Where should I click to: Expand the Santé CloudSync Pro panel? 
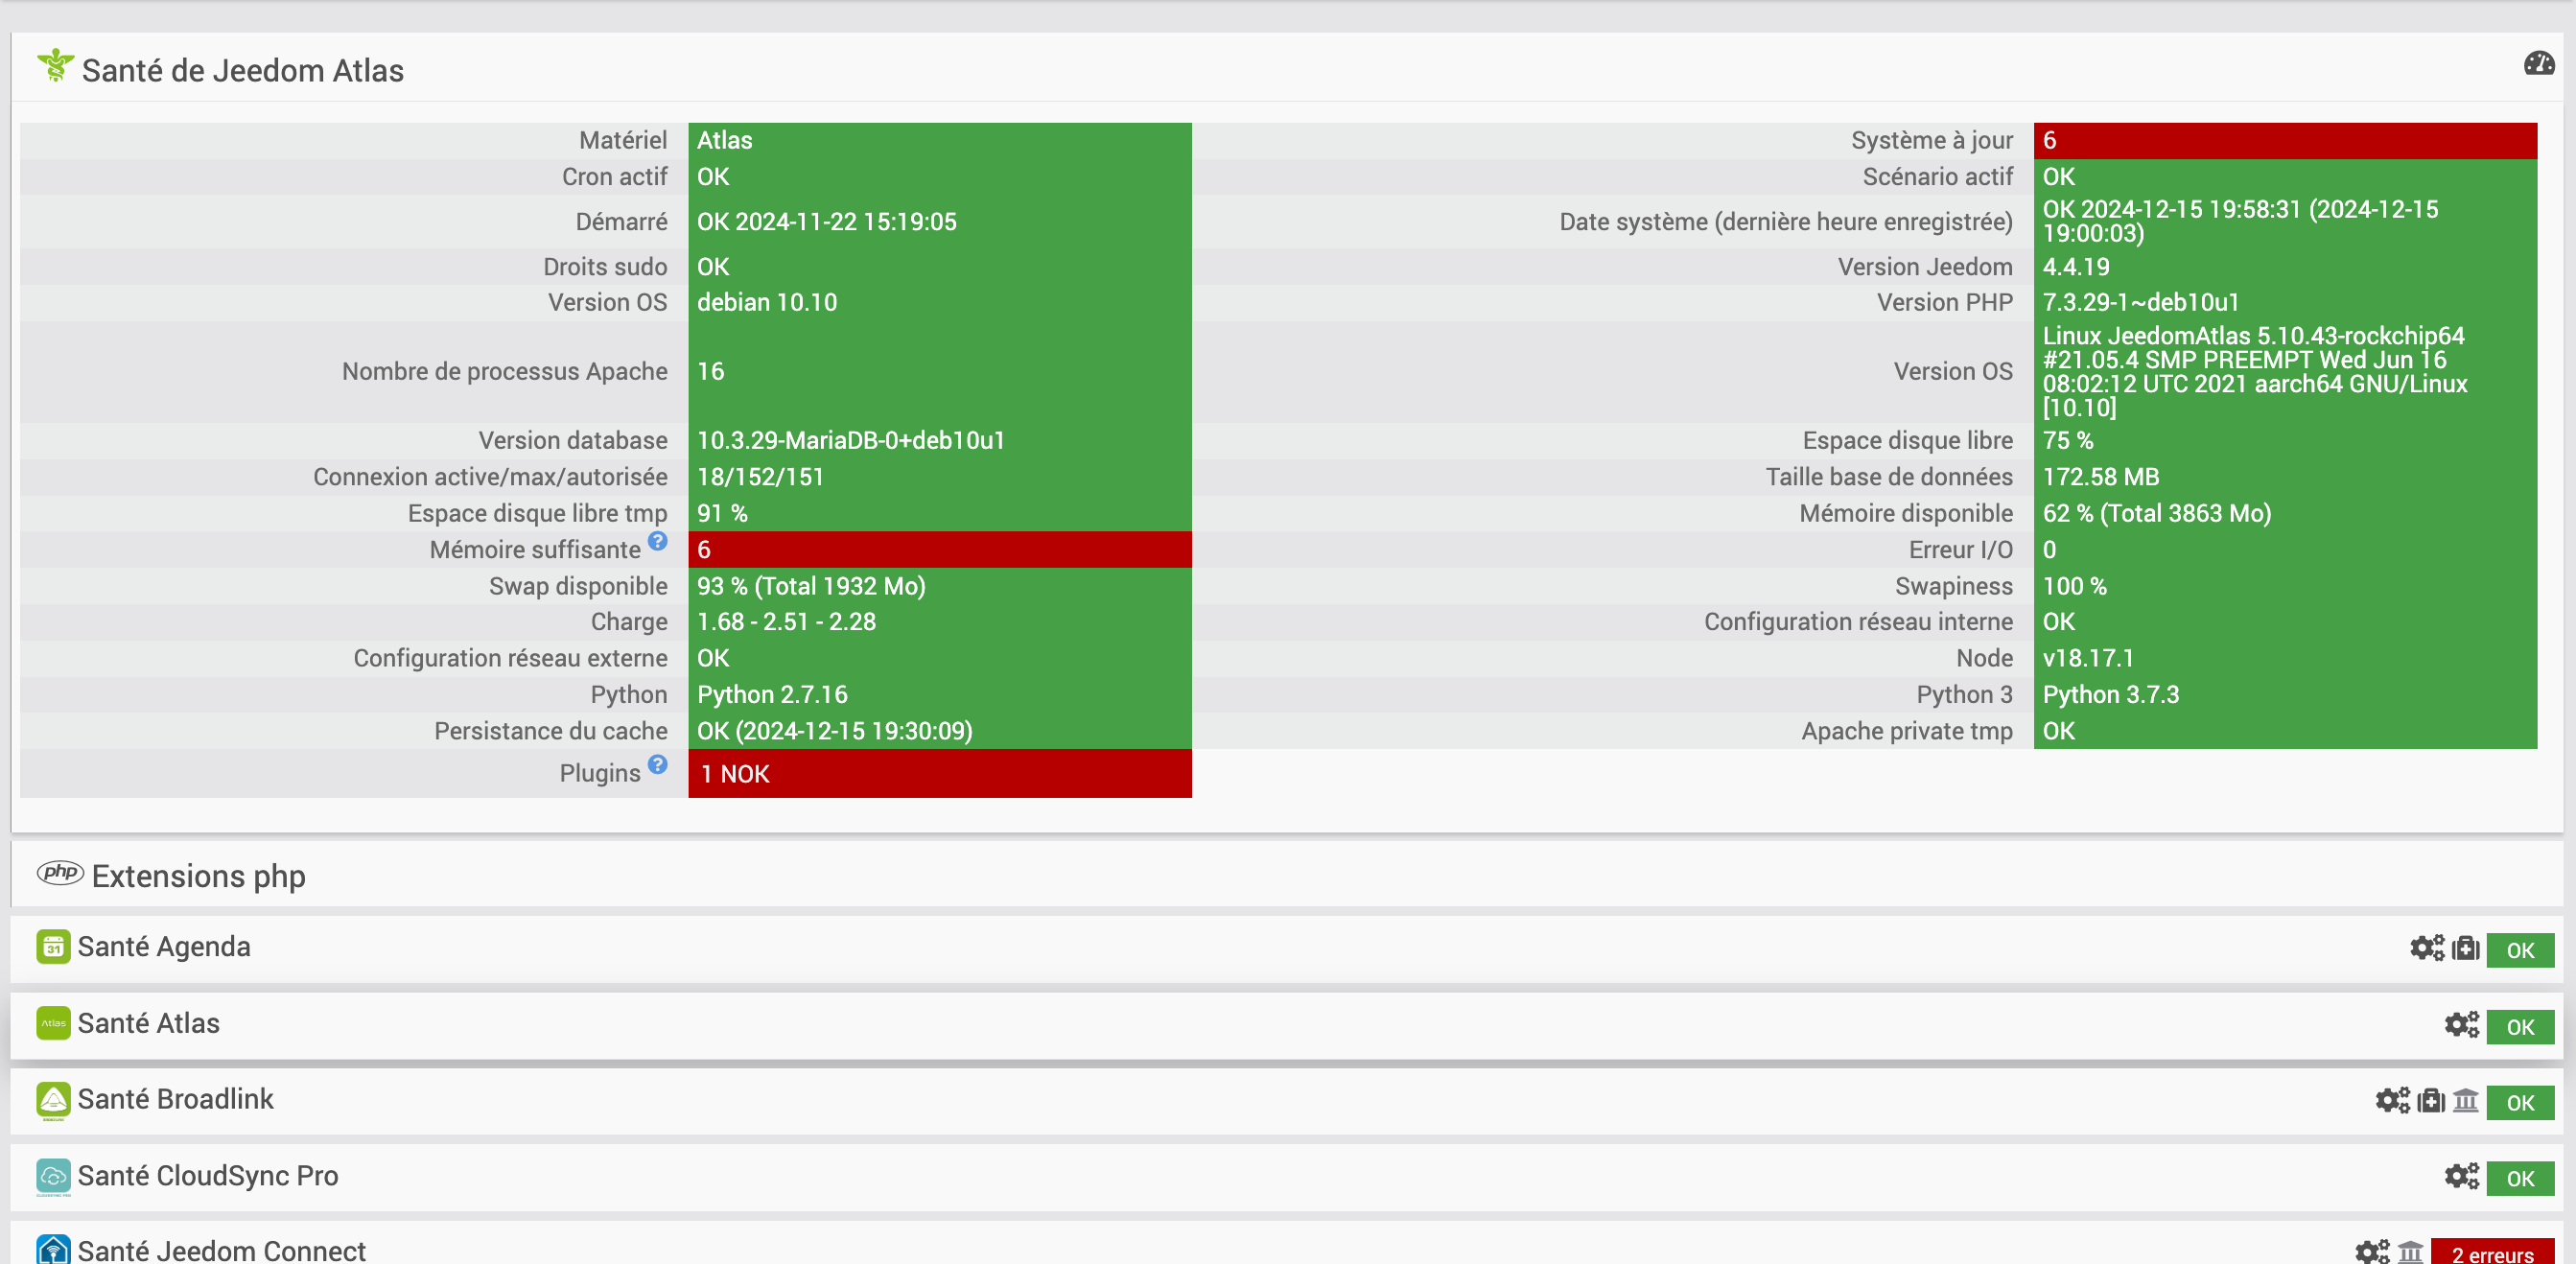pos(207,1175)
